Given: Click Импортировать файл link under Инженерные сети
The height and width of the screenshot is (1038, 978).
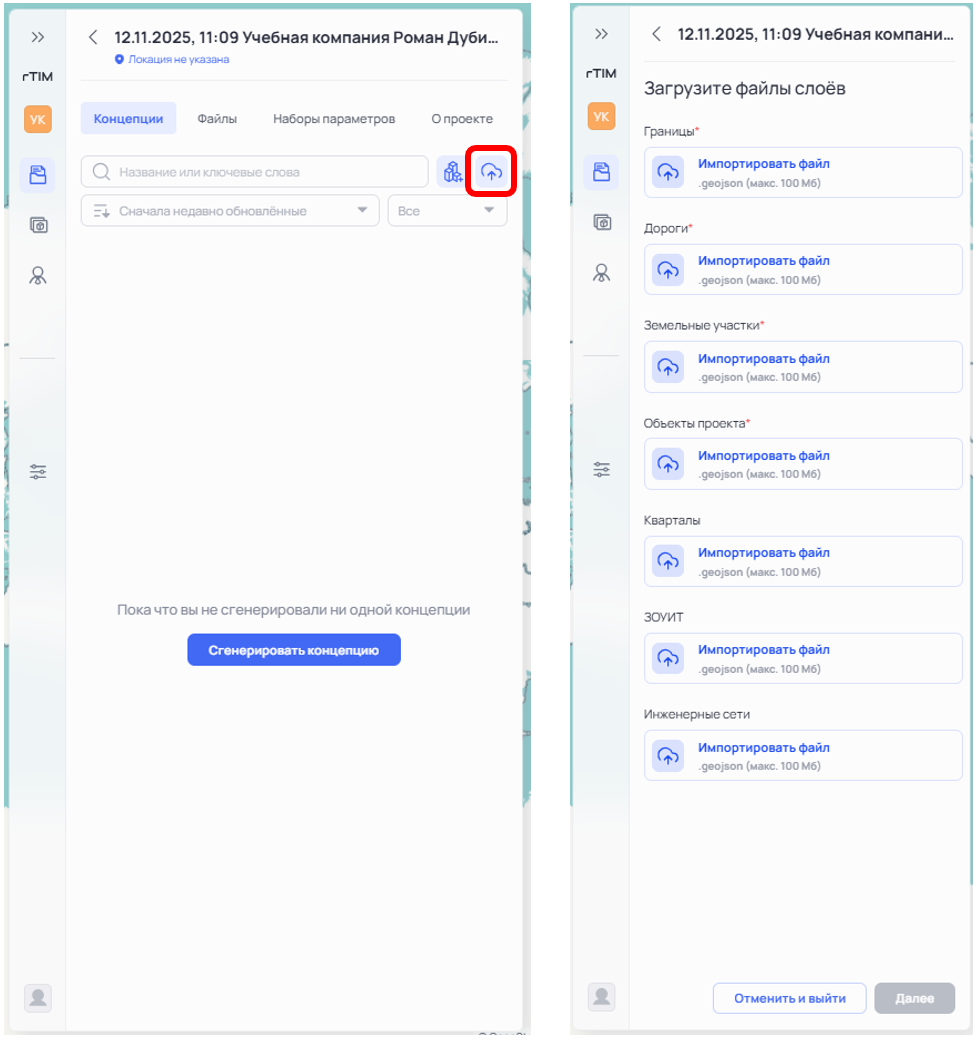Looking at the screenshot, I should [x=763, y=747].
